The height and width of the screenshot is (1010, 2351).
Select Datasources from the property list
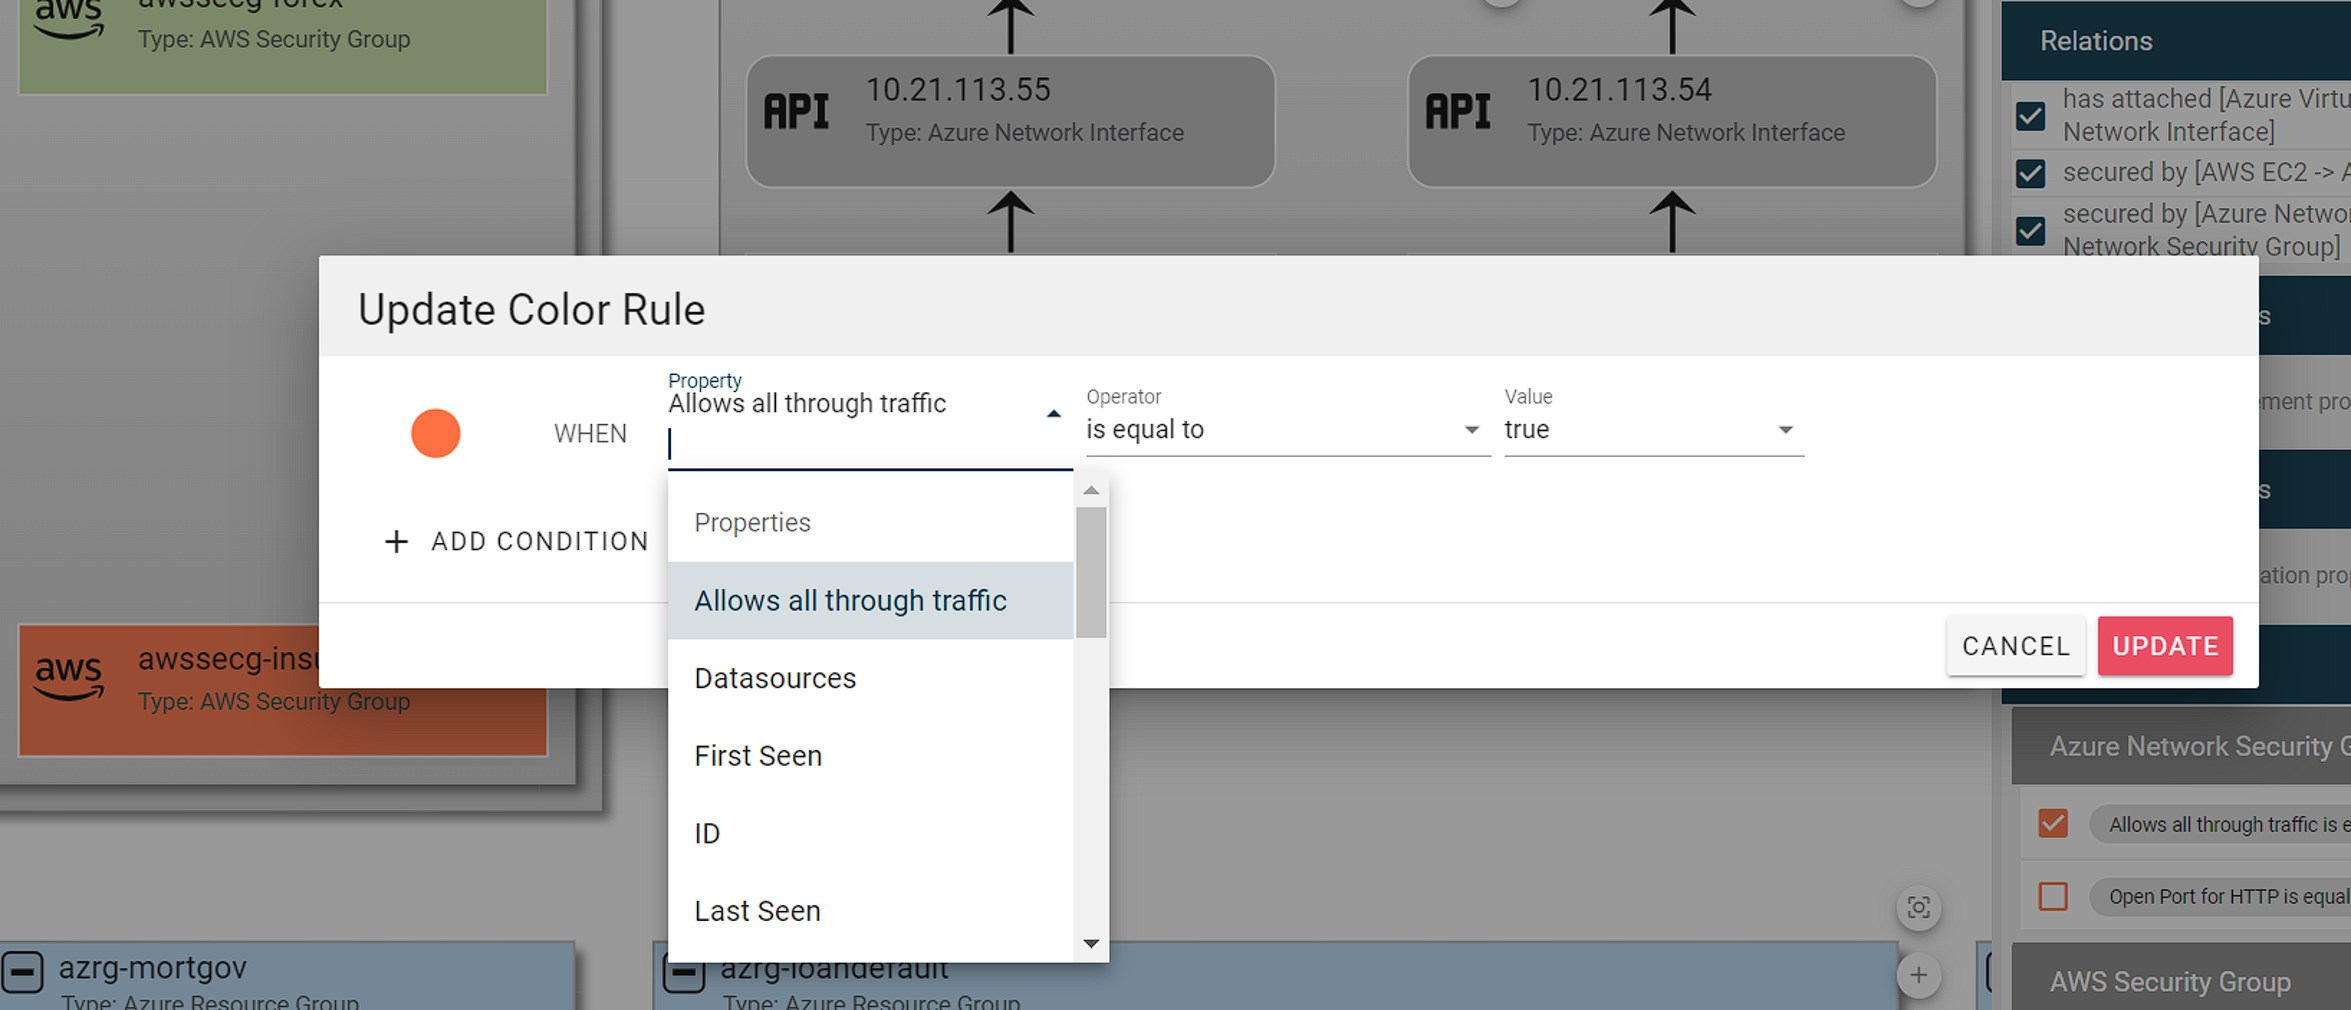pyautogui.click(x=775, y=678)
